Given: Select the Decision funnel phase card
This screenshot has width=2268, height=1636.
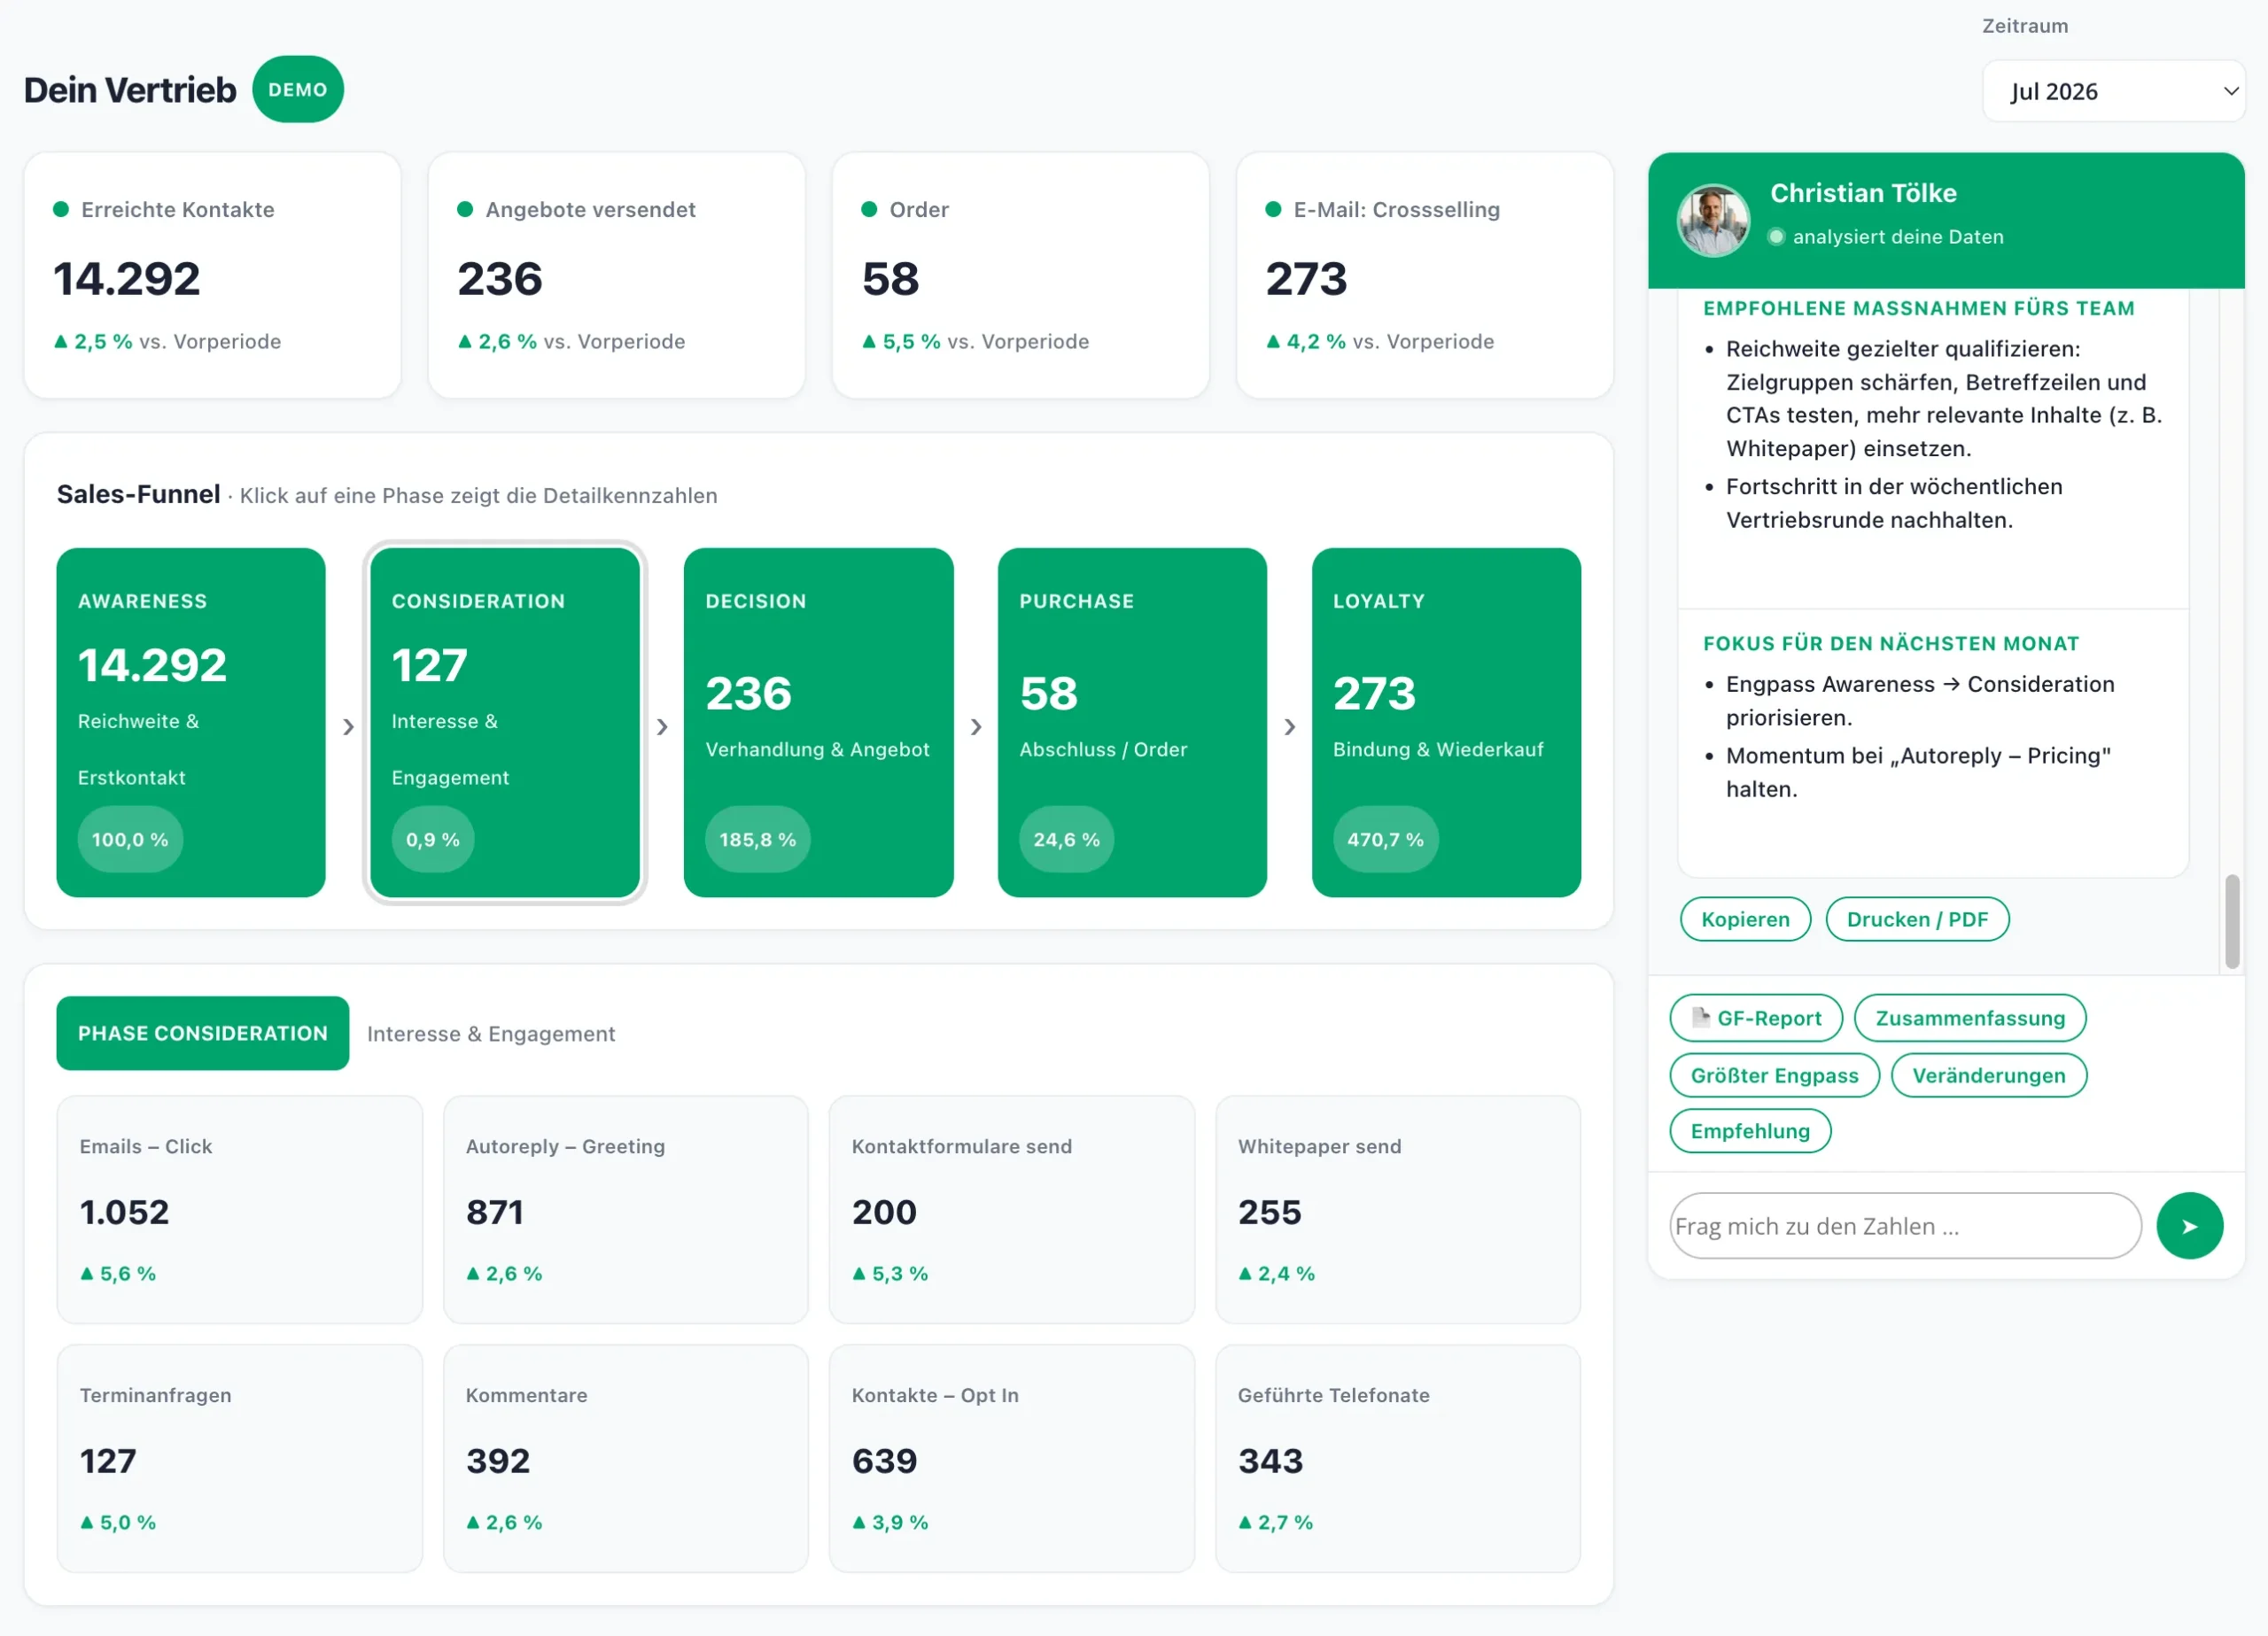Looking at the screenshot, I should pyautogui.click(x=818, y=722).
